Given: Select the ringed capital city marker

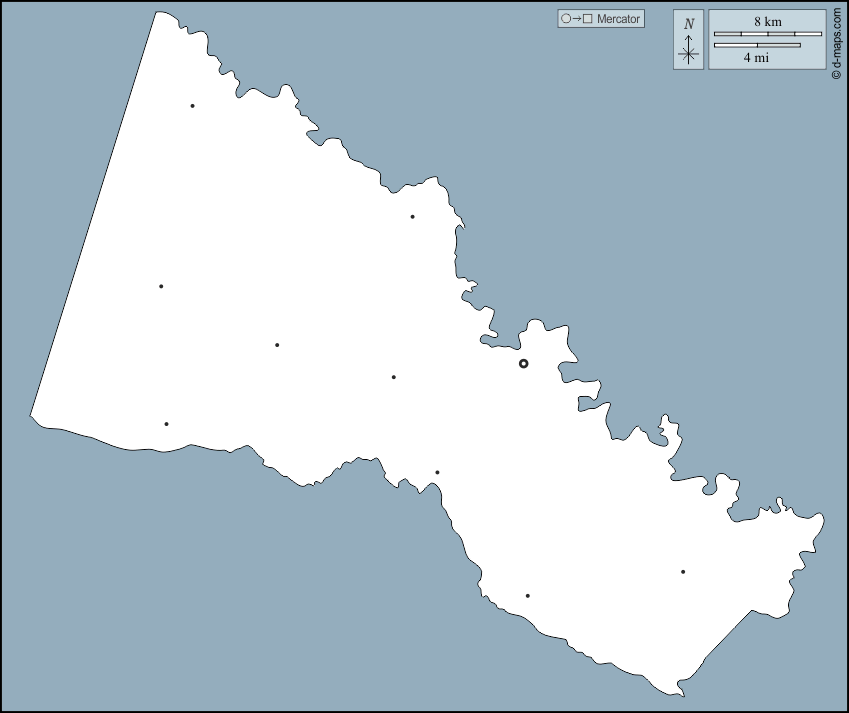Looking at the screenshot, I should (523, 364).
